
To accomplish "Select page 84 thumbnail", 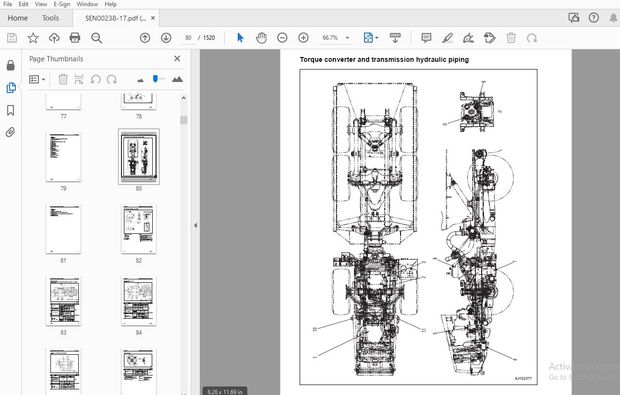I will (x=139, y=301).
